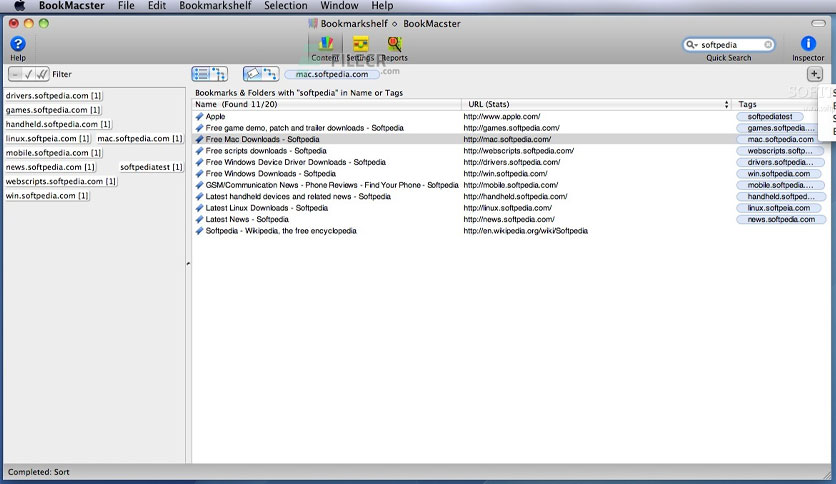Click the minus filter button
836x484 pixels.
(x=15, y=74)
